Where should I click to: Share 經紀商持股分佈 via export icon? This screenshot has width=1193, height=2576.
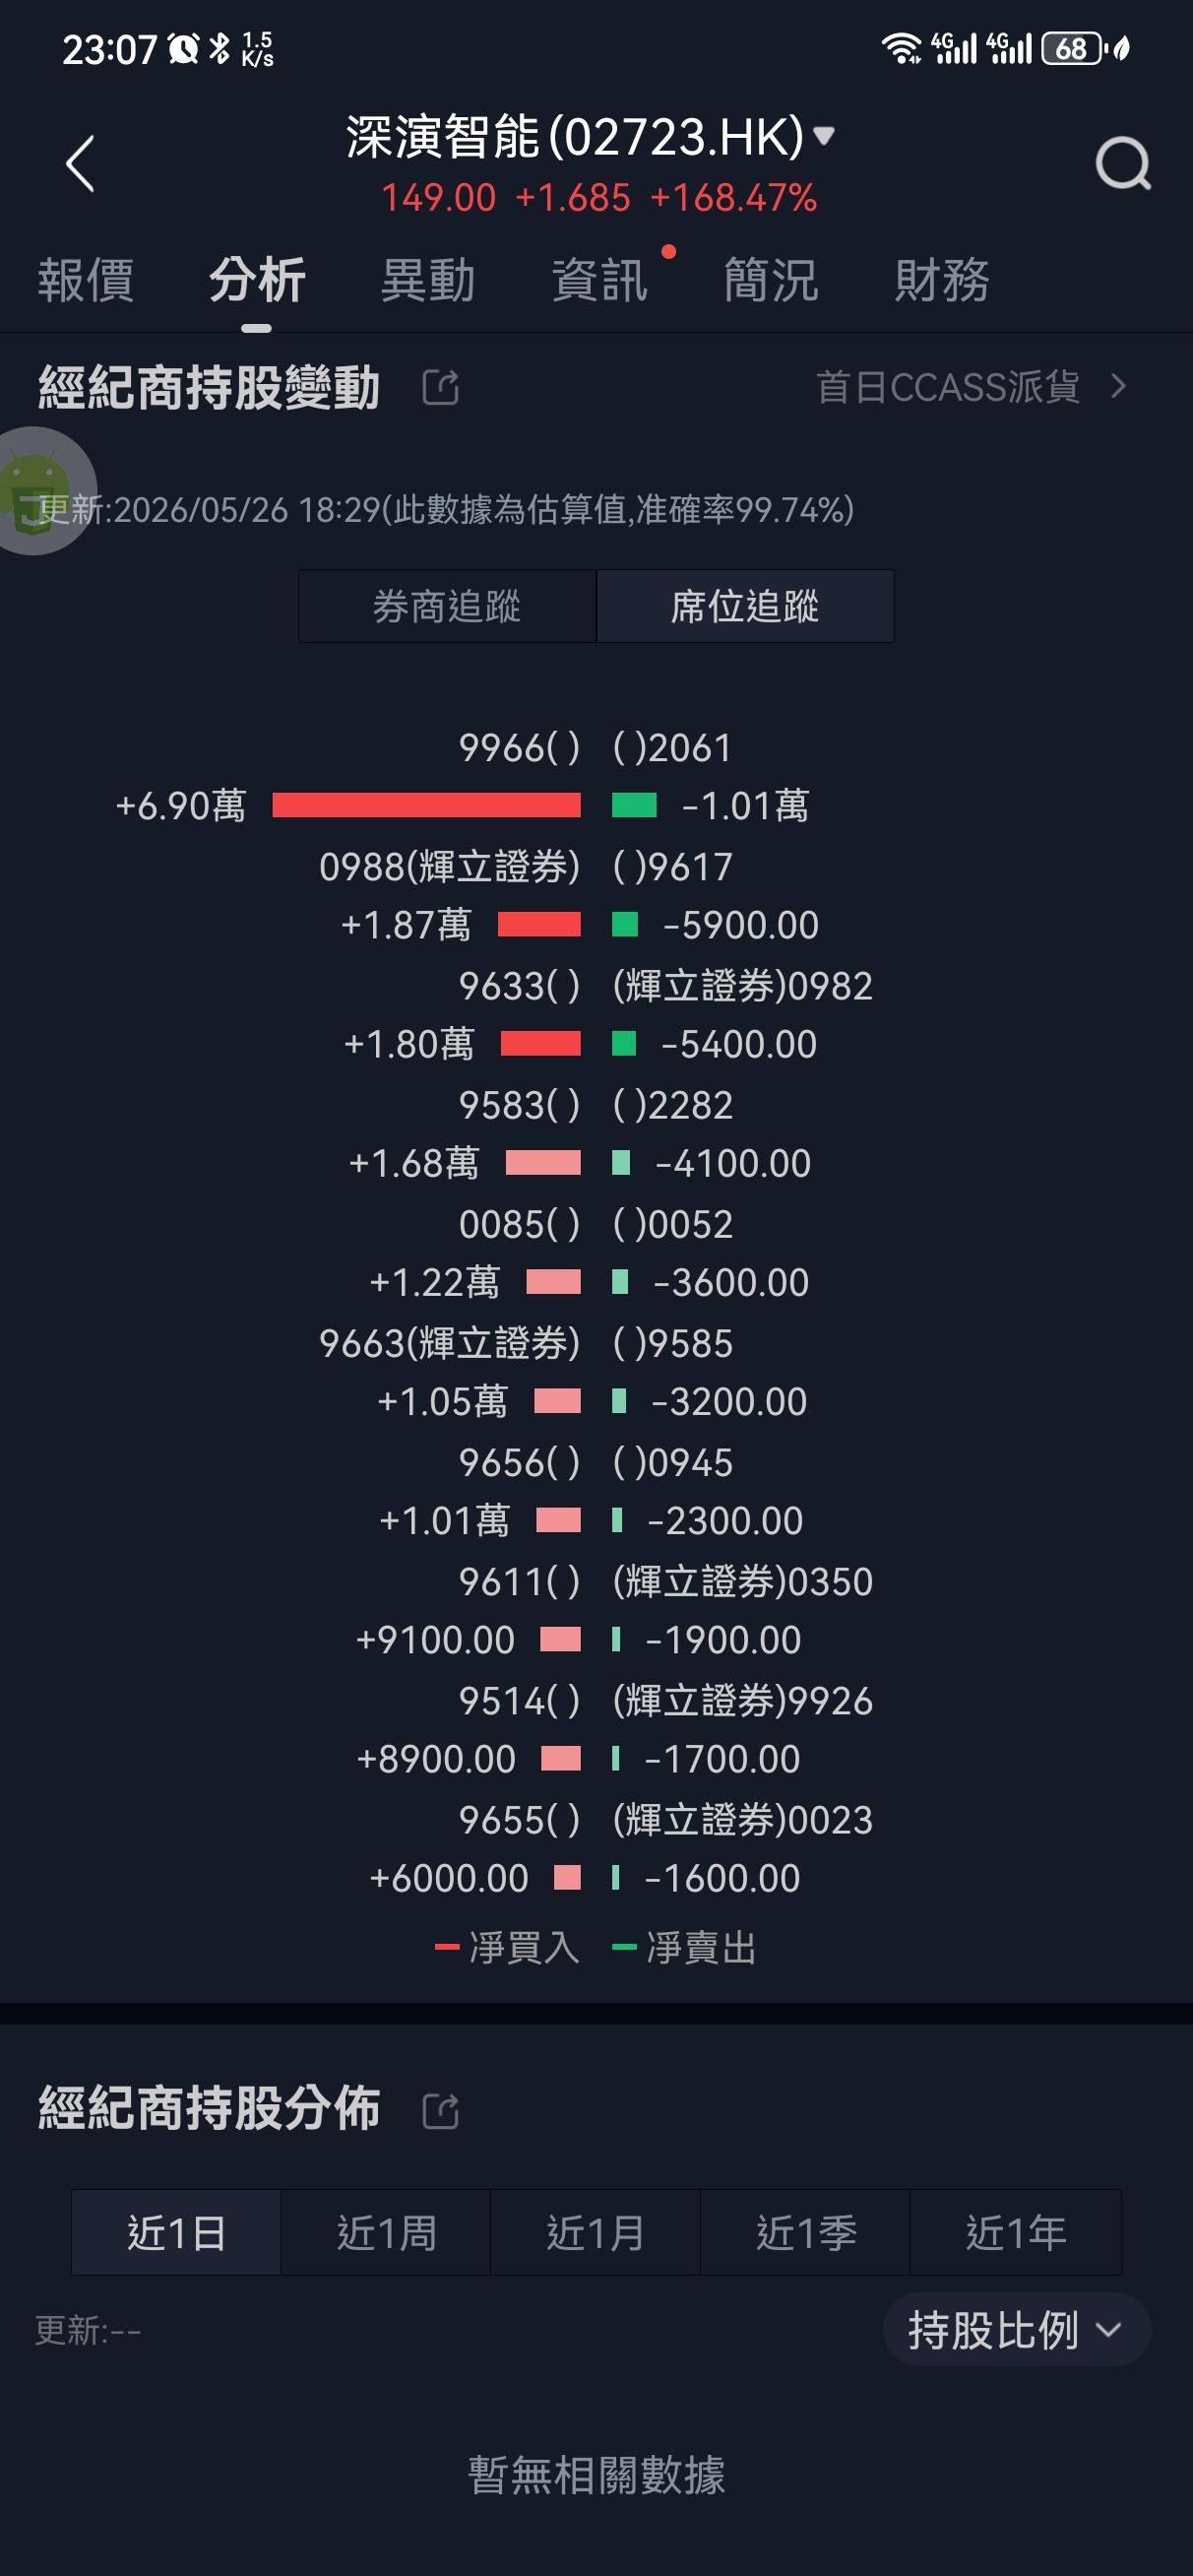[x=441, y=2111]
